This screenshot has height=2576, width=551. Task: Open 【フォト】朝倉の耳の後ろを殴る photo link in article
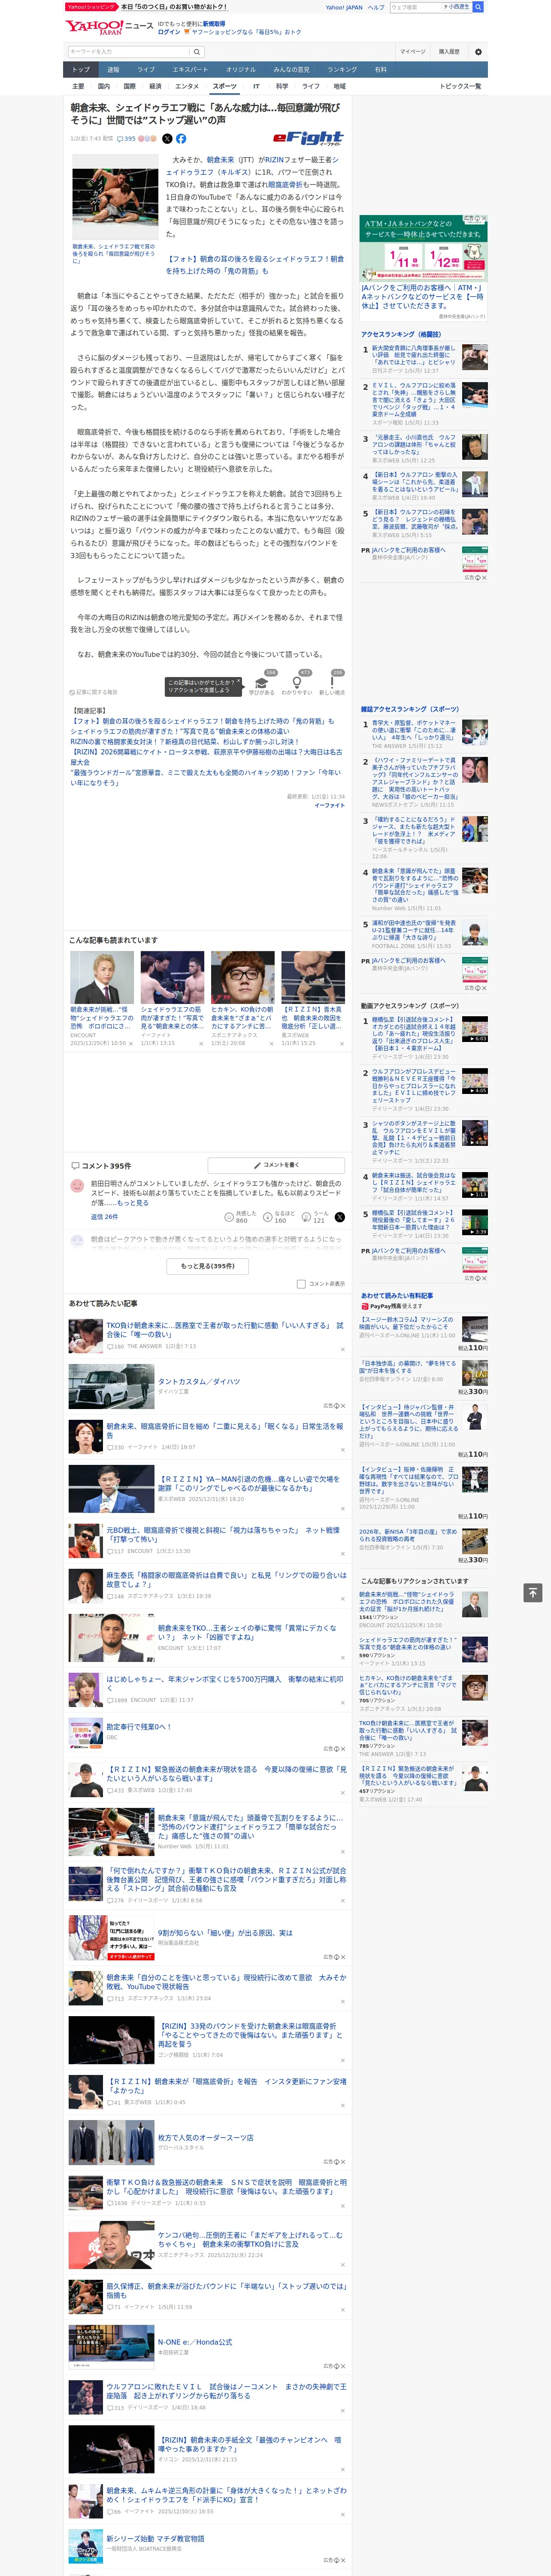pos(254,265)
